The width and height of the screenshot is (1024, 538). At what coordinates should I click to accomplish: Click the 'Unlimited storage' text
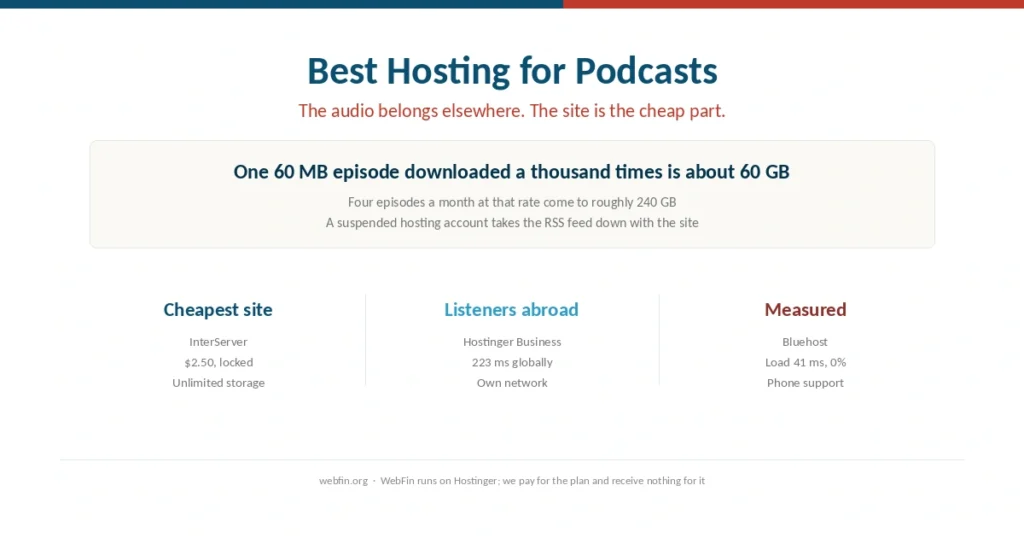pos(218,383)
